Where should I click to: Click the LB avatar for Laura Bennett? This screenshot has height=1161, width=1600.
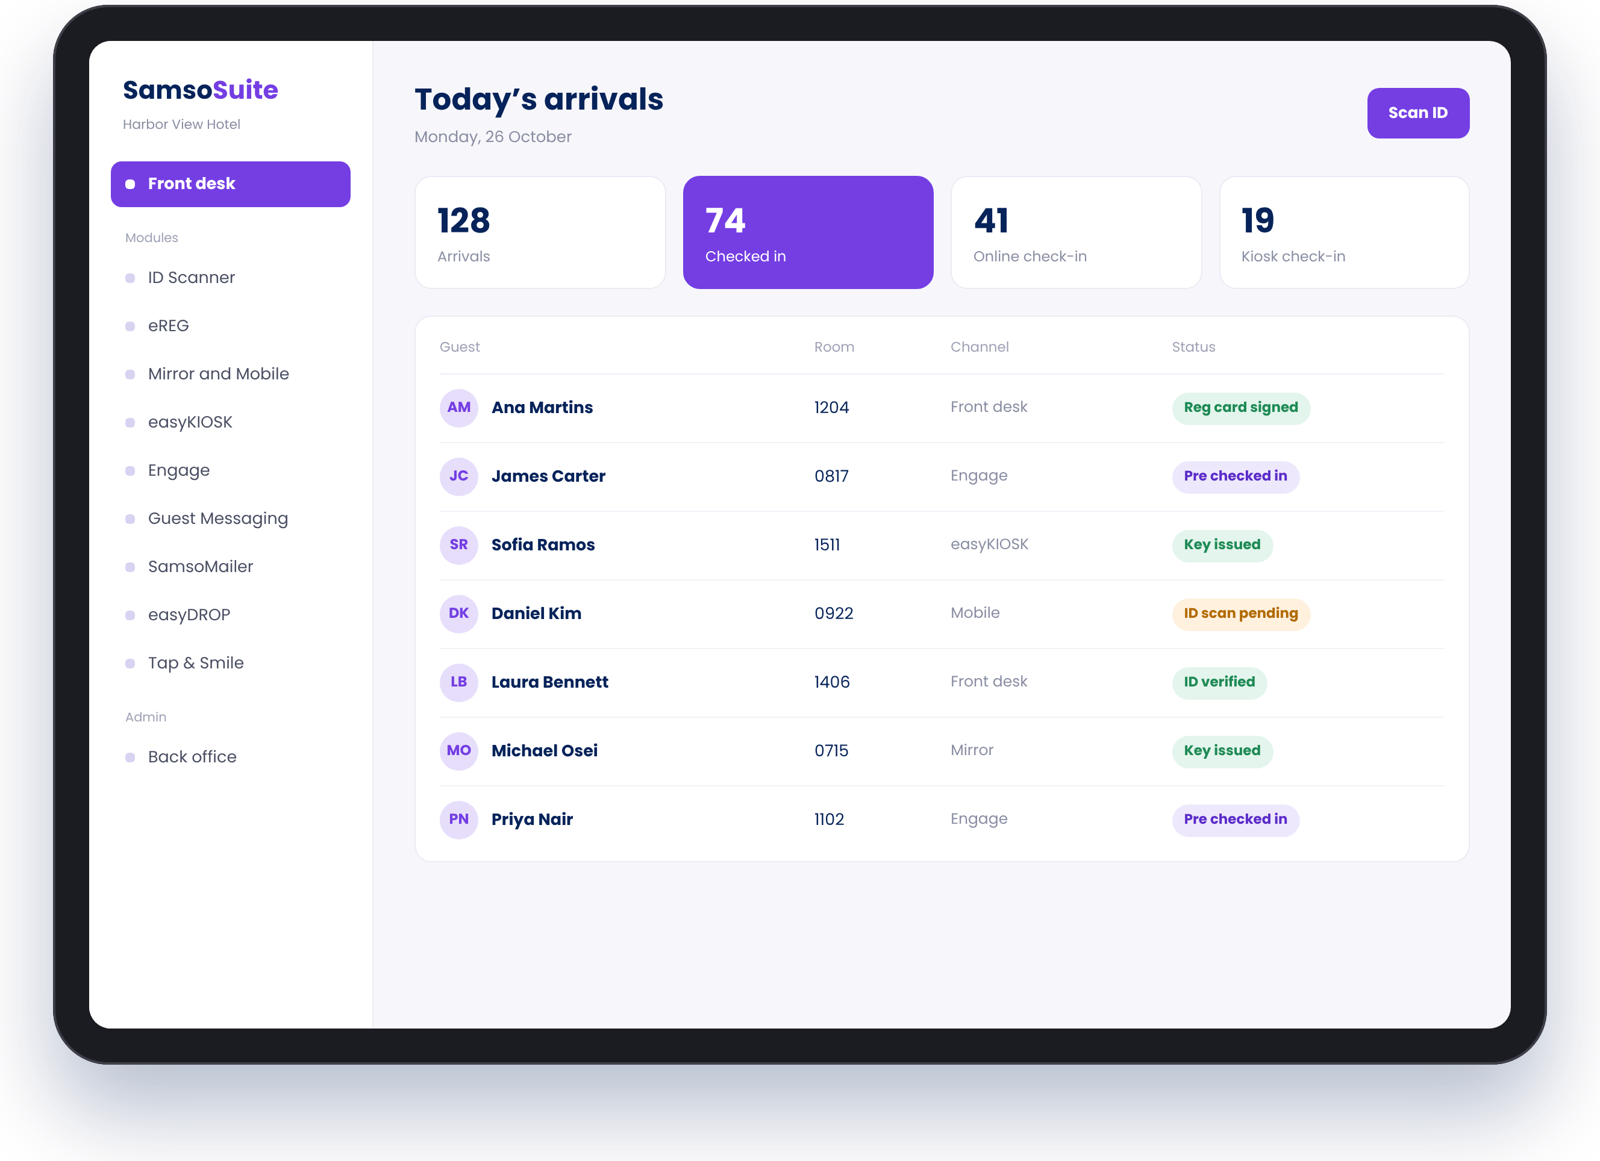pyautogui.click(x=459, y=682)
